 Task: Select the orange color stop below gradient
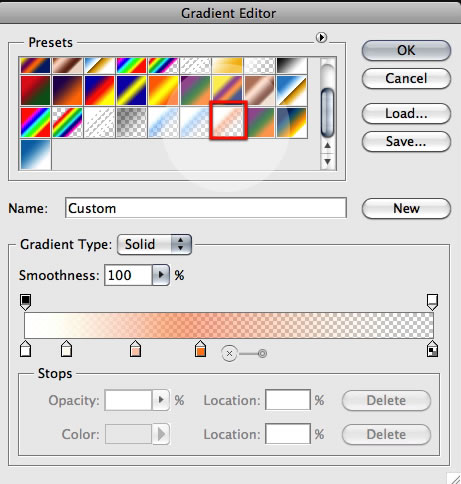200,349
